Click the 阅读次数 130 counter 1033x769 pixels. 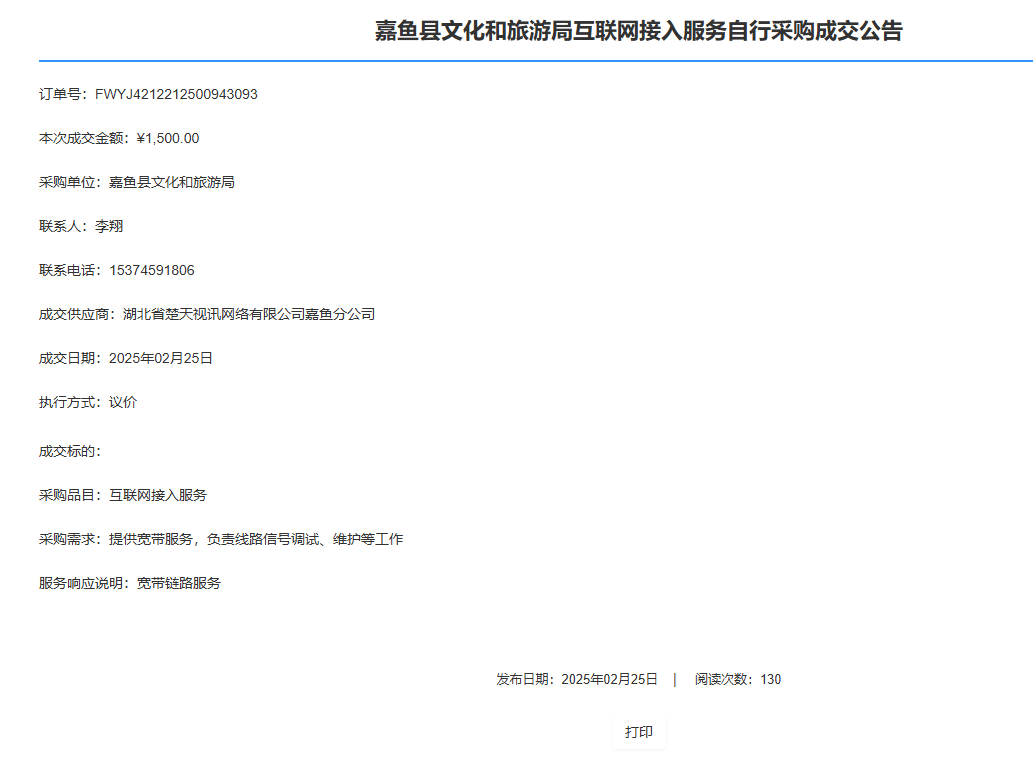[x=738, y=679]
